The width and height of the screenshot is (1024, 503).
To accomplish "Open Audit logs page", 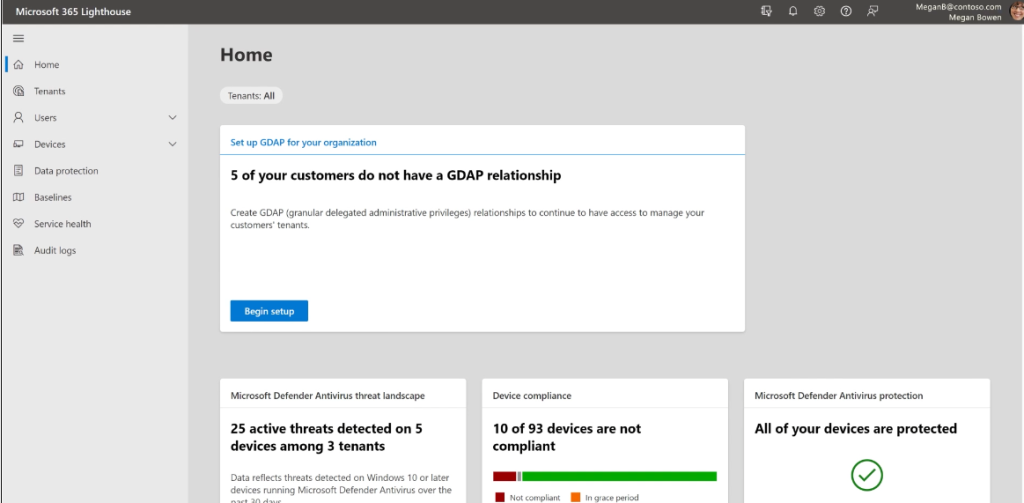I will tap(55, 250).
